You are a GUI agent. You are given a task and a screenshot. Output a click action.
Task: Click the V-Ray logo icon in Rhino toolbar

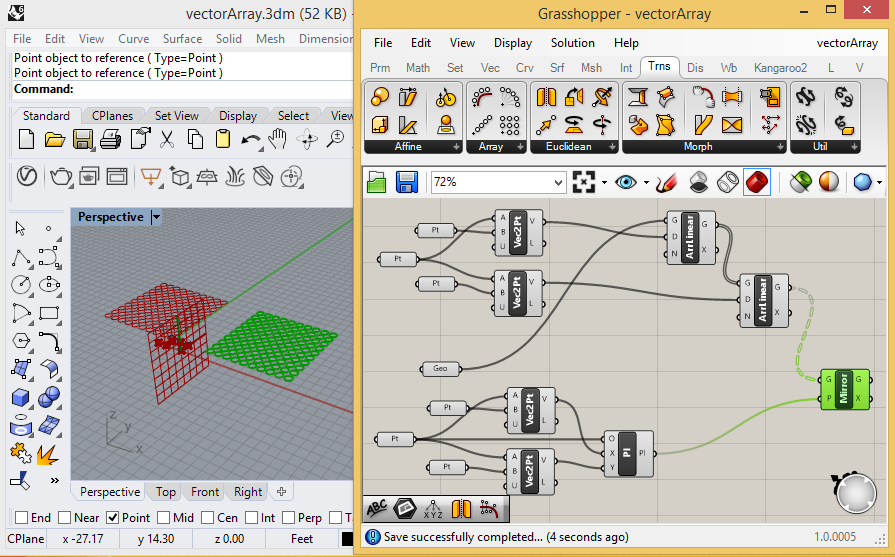click(28, 177)
